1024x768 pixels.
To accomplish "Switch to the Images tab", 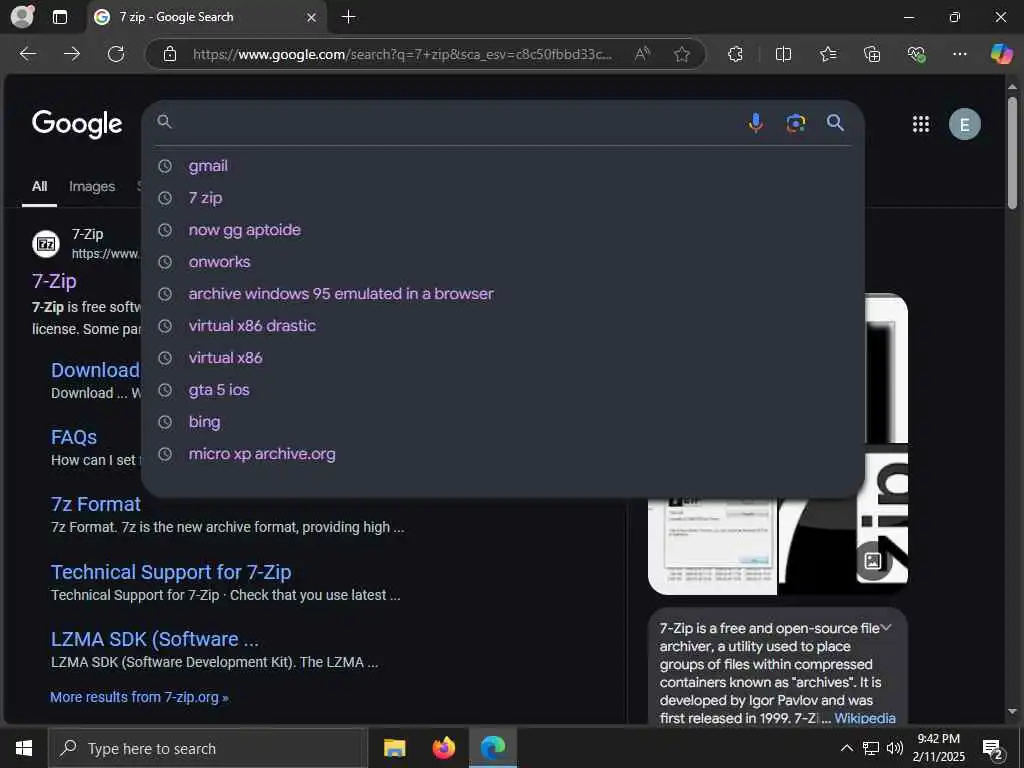I will click(x=92, y=187).
